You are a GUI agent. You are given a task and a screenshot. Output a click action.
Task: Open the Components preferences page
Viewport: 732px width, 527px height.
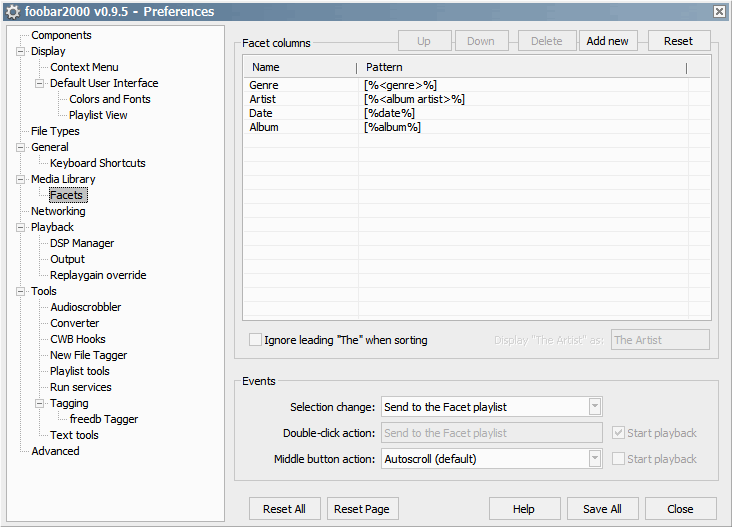[61, 35]
